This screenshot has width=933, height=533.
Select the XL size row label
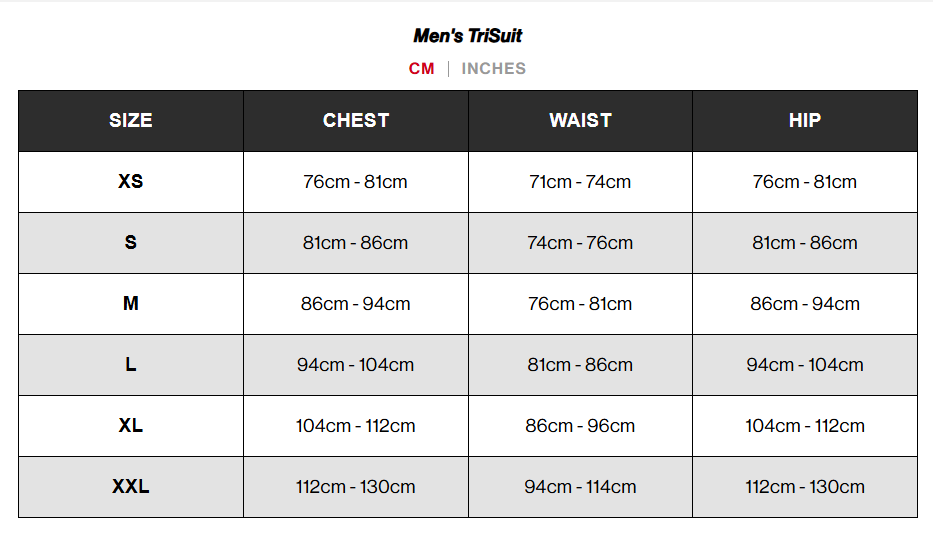131,426
